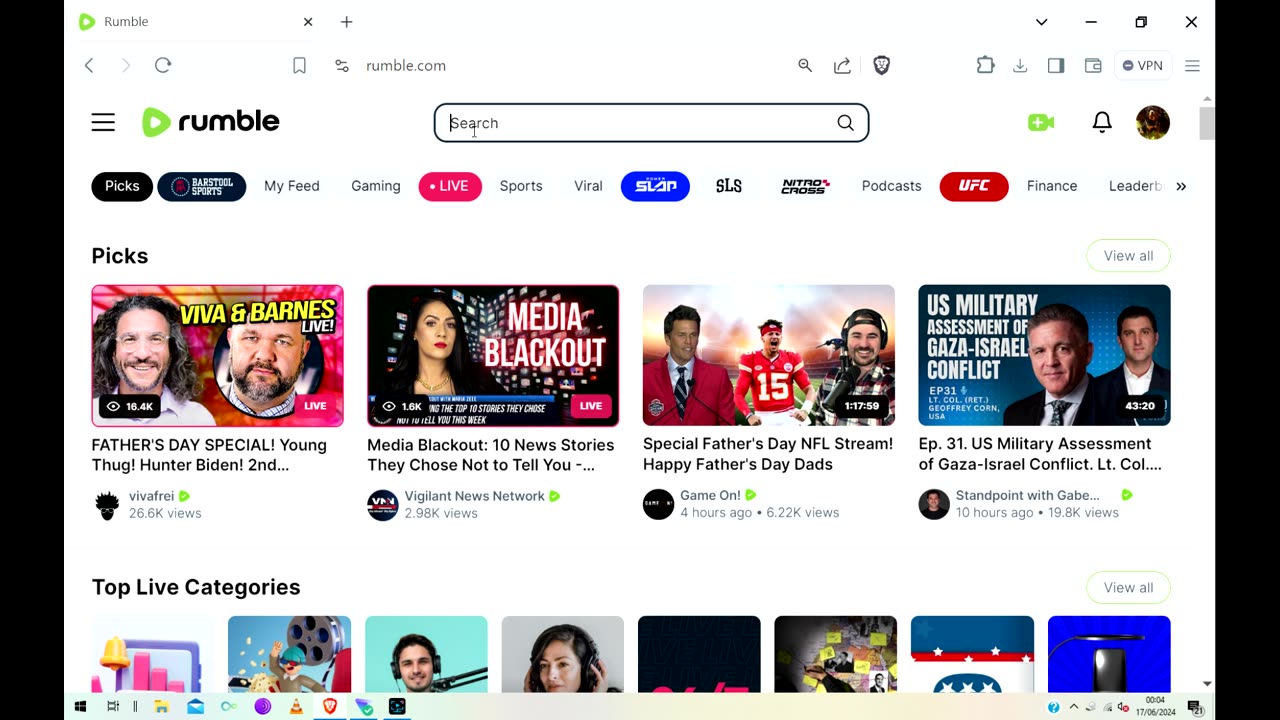Open the Gaming category
The image size is (1280, 720).
click(x=376, y=186)
